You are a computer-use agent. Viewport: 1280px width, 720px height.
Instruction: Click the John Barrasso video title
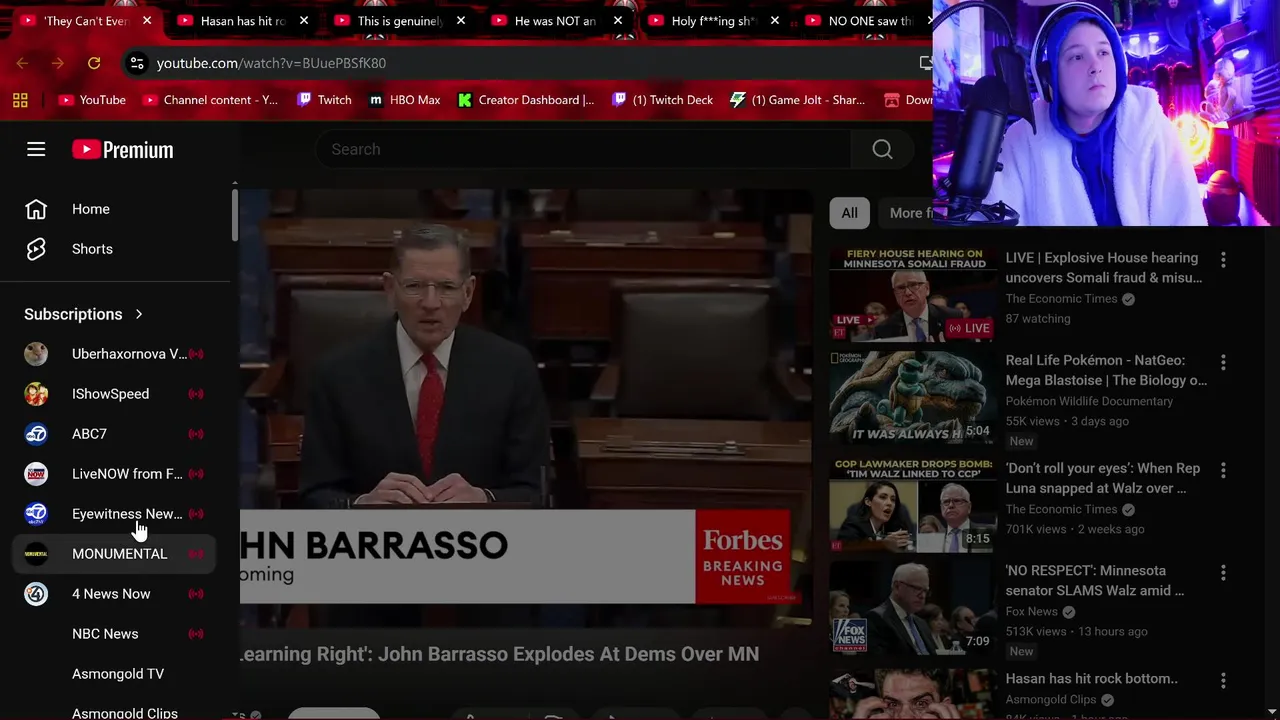pos(500,654)
